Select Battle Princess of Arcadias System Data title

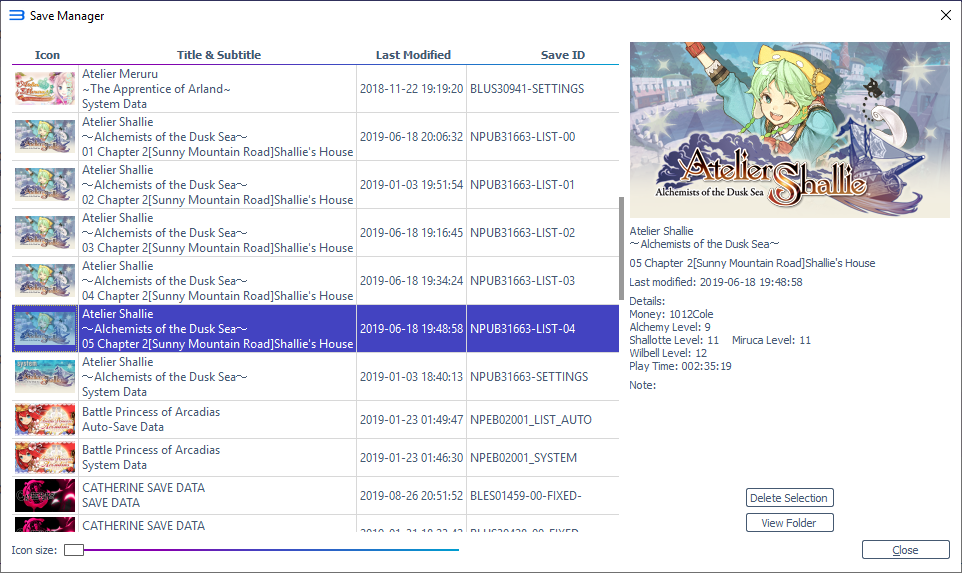click(218, 458)
